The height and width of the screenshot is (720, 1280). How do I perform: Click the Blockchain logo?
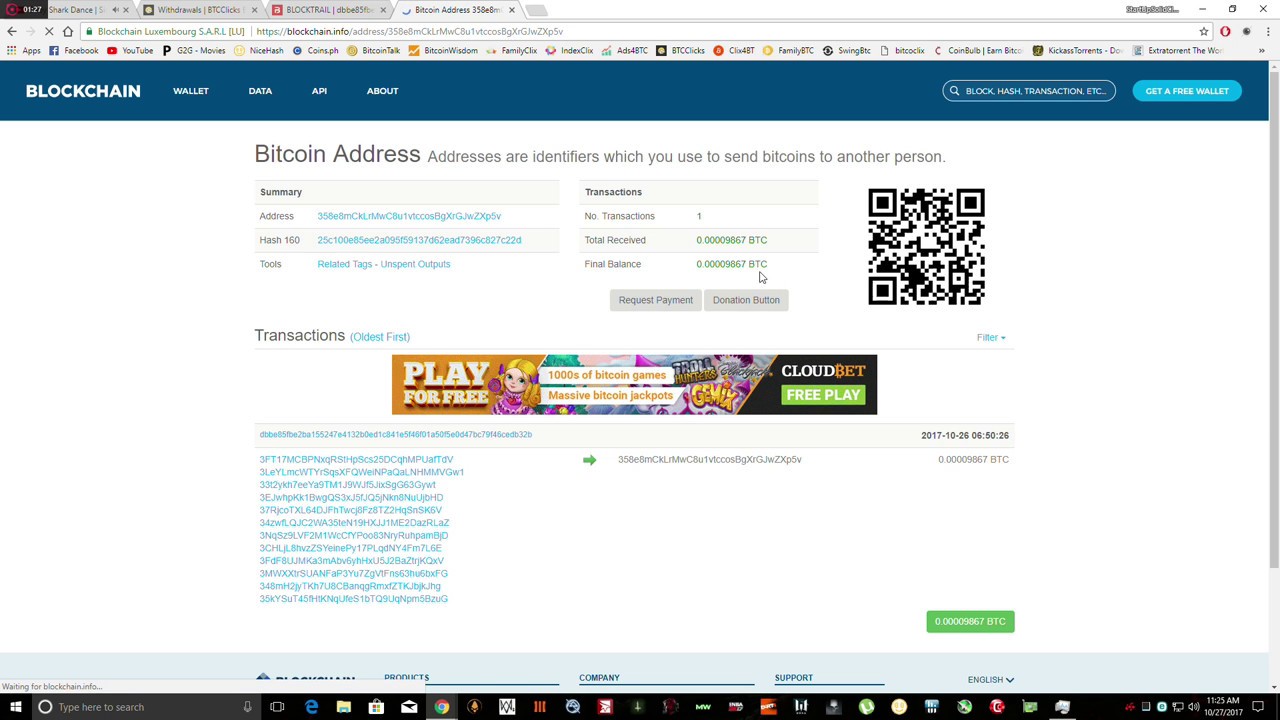(x=83, y=91)
